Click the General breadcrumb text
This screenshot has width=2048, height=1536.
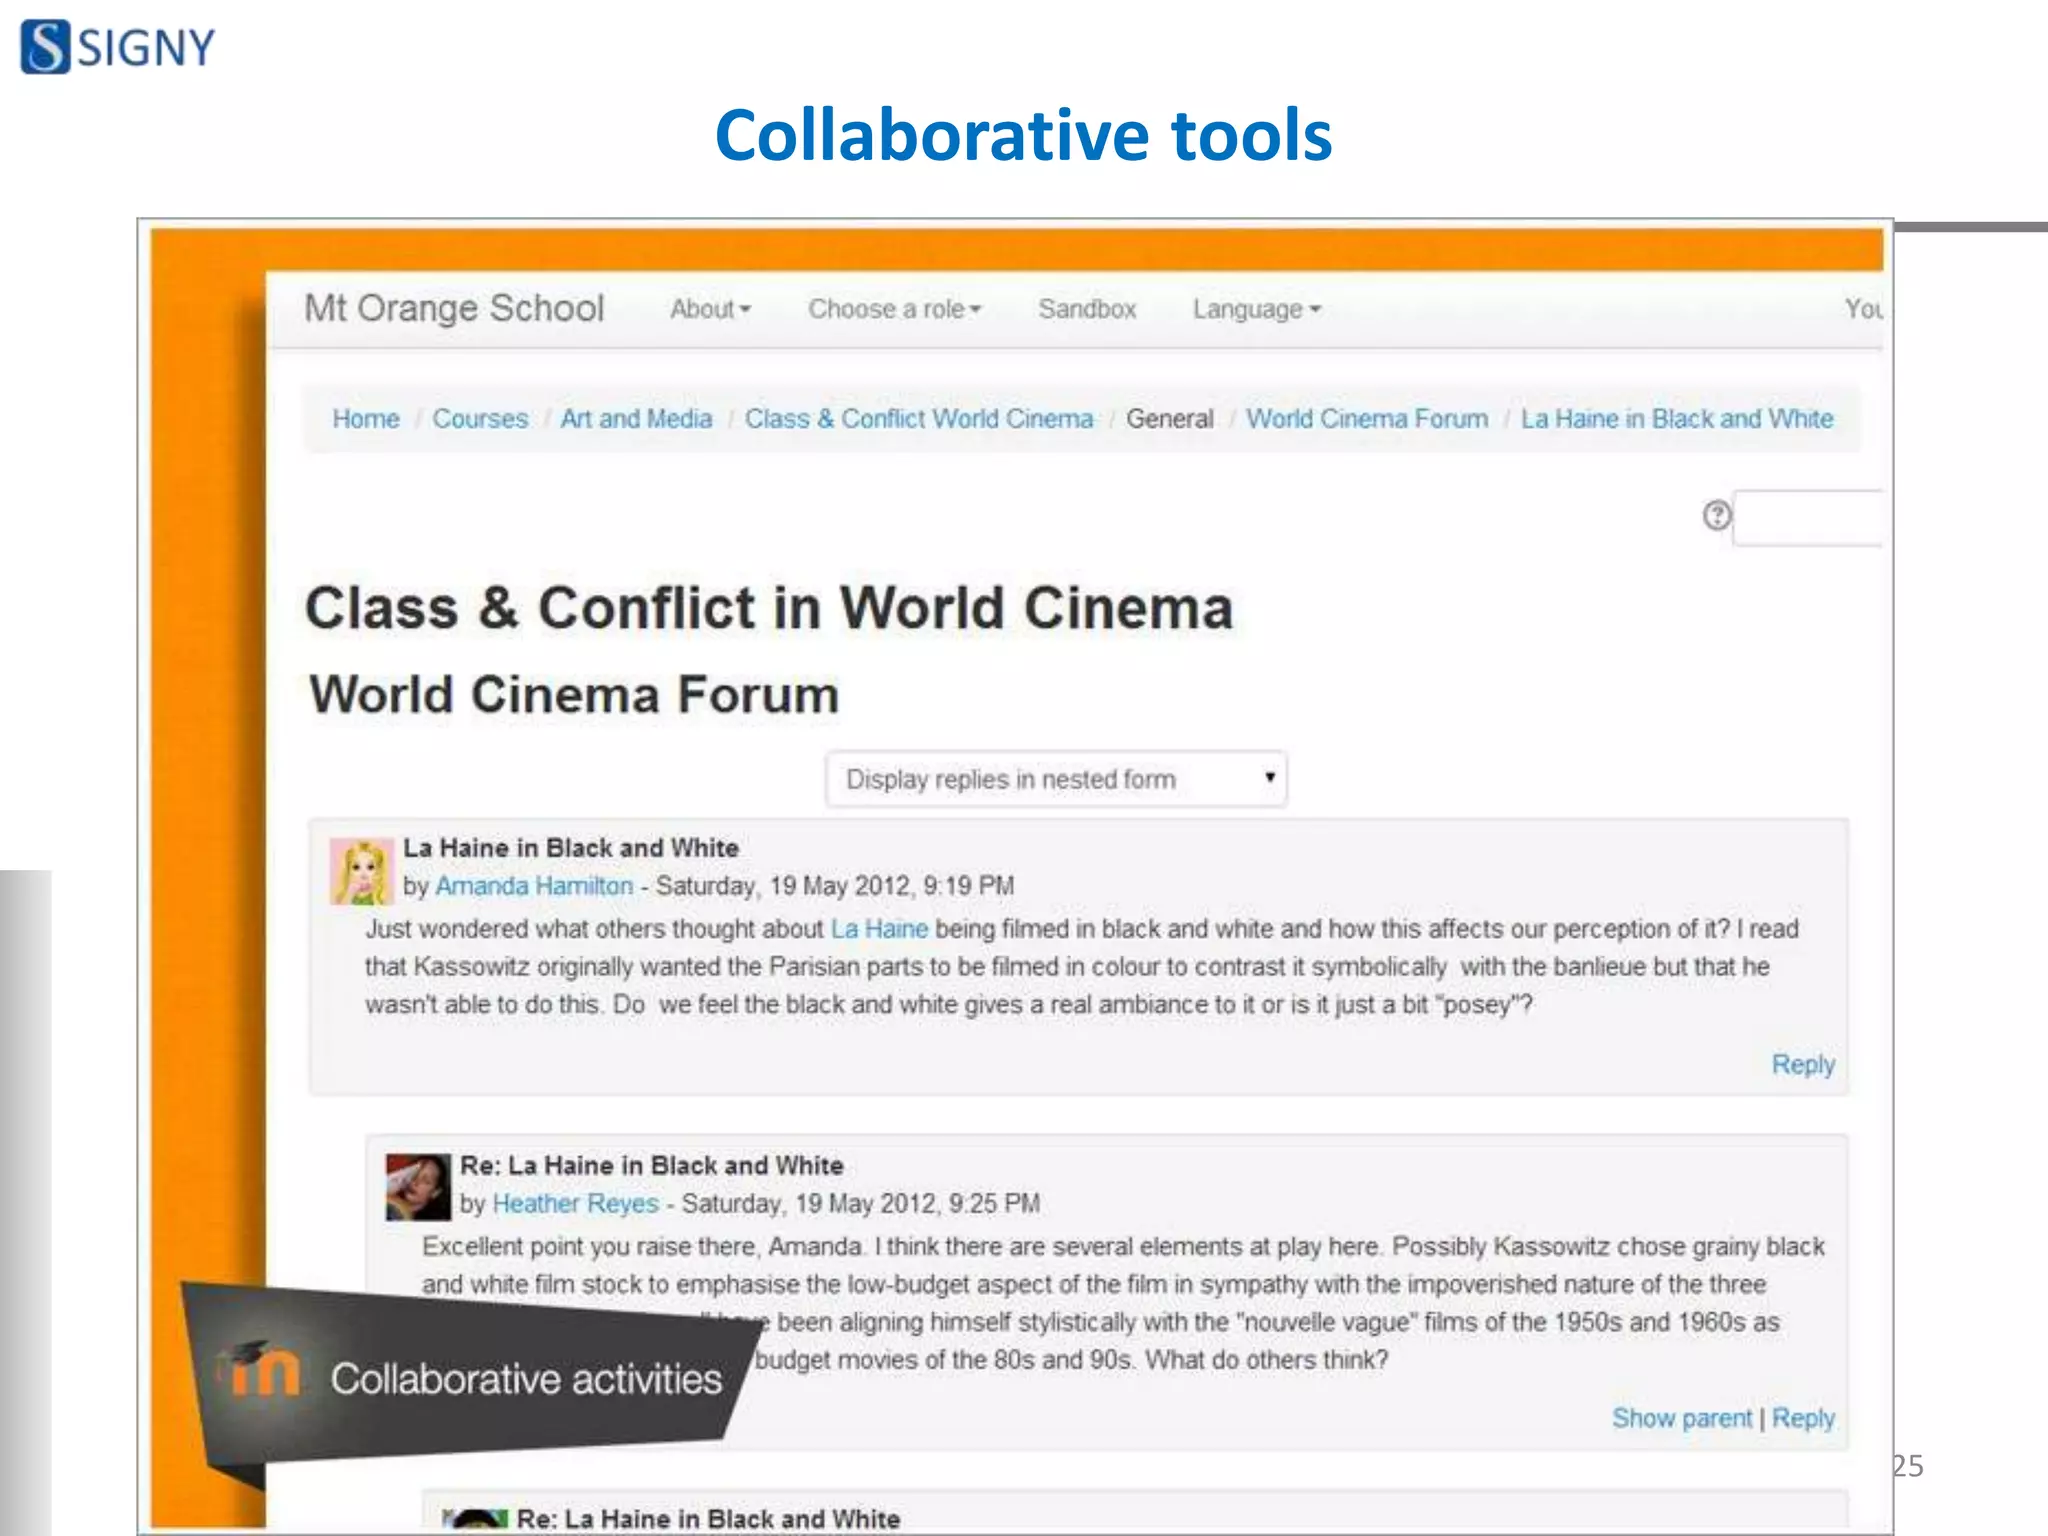pyautogui.click(x=1170, y=418)
